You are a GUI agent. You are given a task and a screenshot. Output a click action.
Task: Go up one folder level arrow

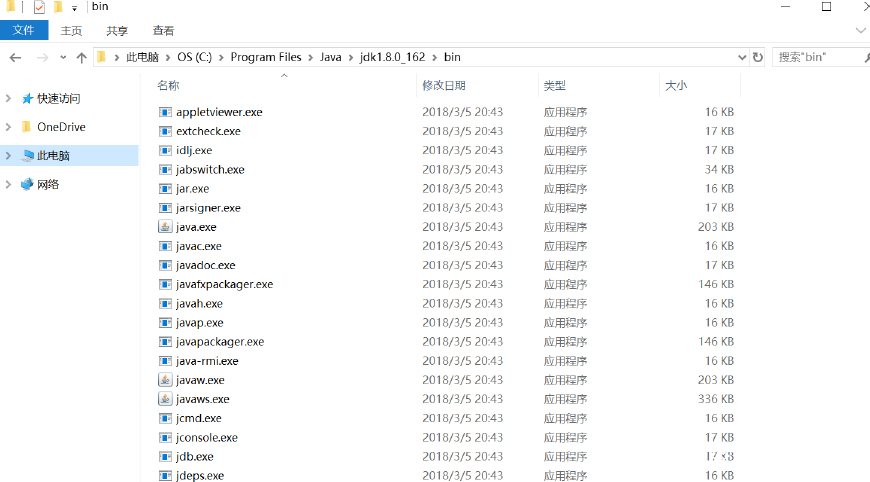click(82, 58)
